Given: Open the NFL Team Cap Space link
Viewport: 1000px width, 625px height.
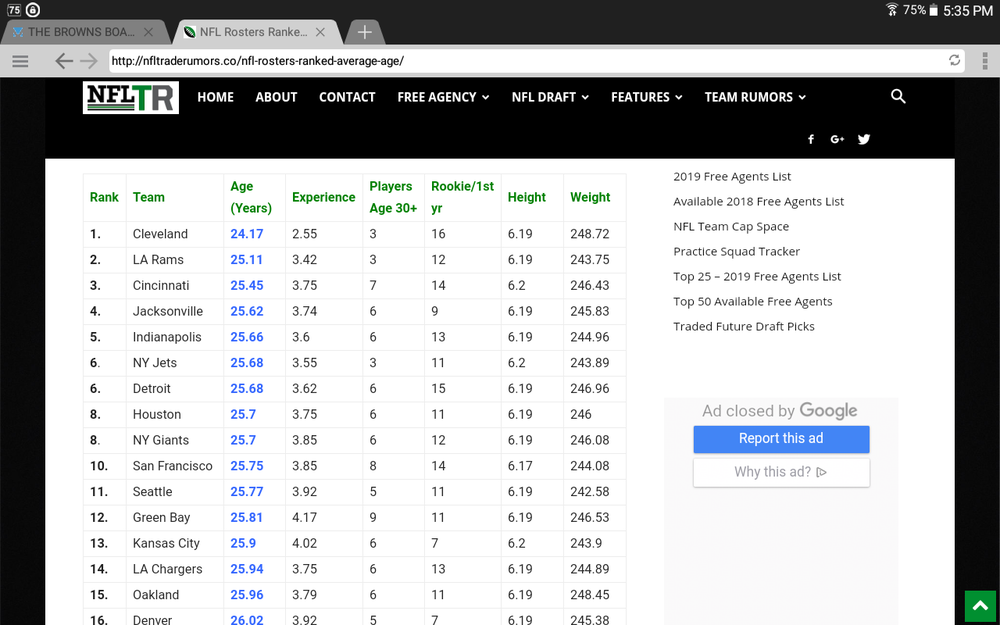Looking at the screenshot, I should (731, 226).
